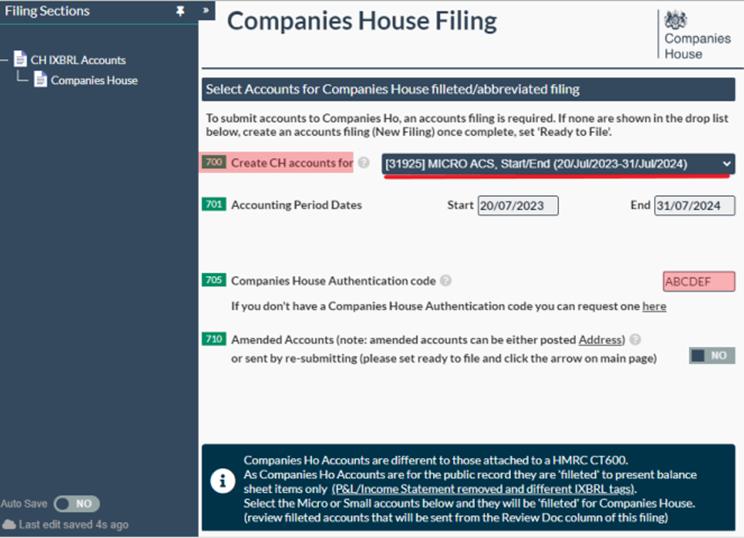Click the 'Create CH accounts for' label
Image resolution: width=744 pixels, height=538 pixels.
[292, 163]
